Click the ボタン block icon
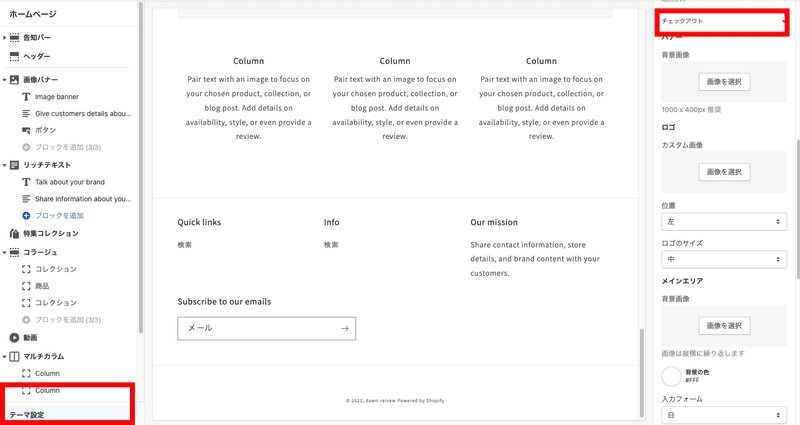This screenshot has width=800, height=425. pos(26,130)
